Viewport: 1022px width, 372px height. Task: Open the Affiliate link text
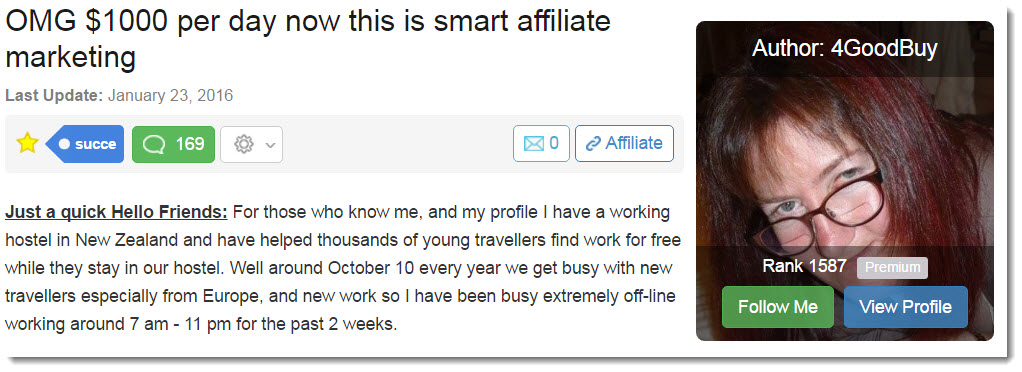(634, 143)
